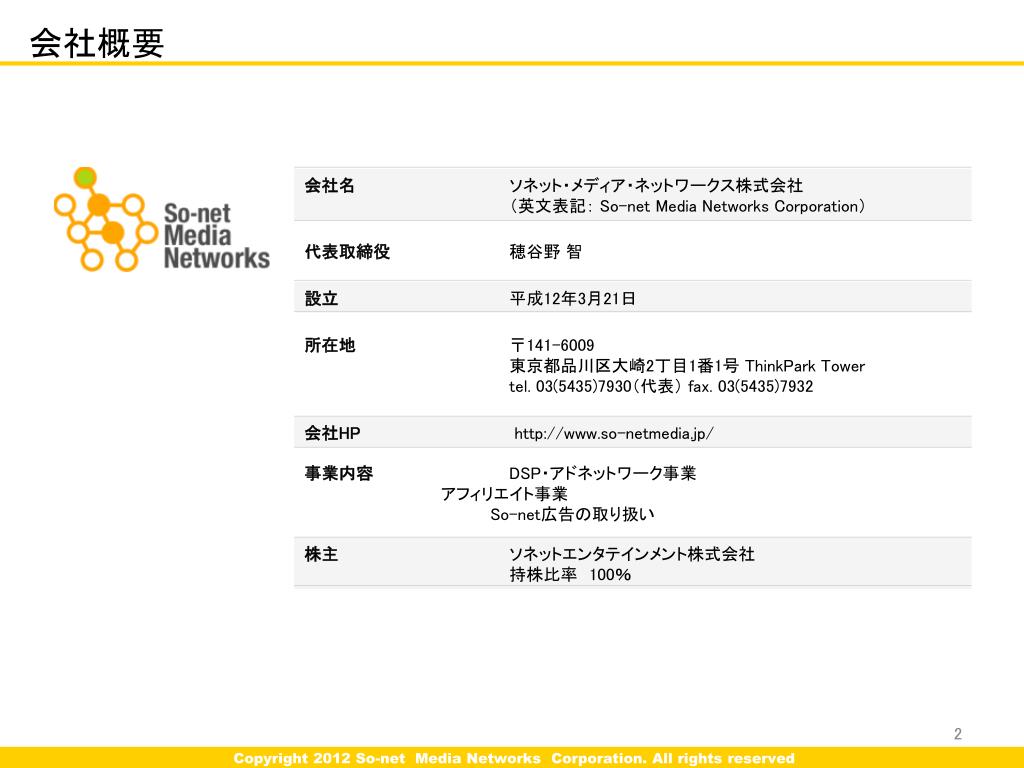Select postal code 〒141-6009

[552, 345]
